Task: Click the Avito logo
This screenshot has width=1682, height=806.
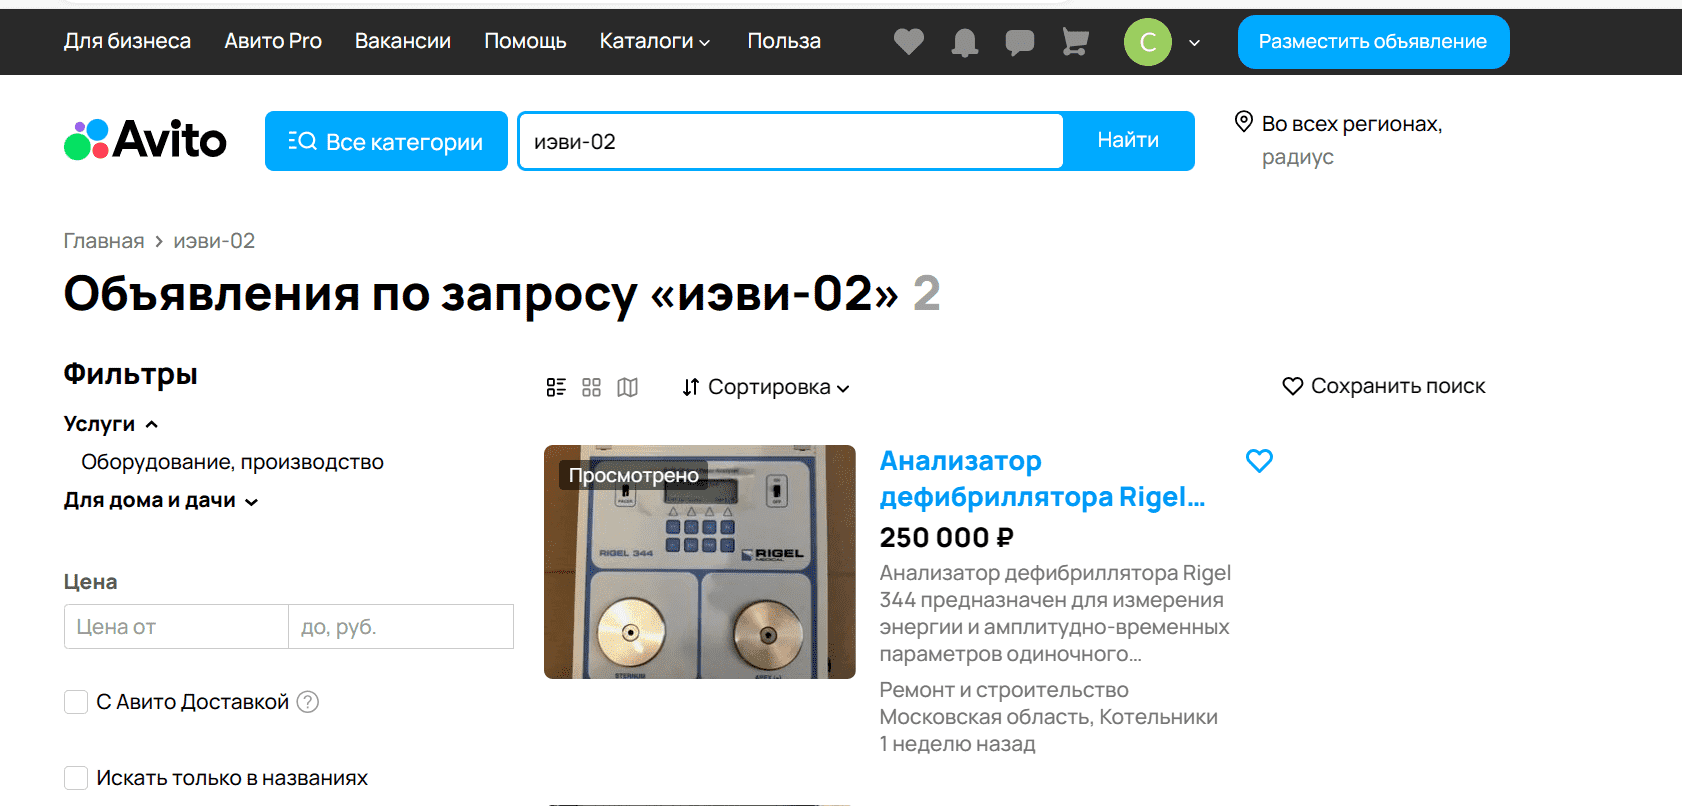Action: pyautogui.click(x=145, y=140)
